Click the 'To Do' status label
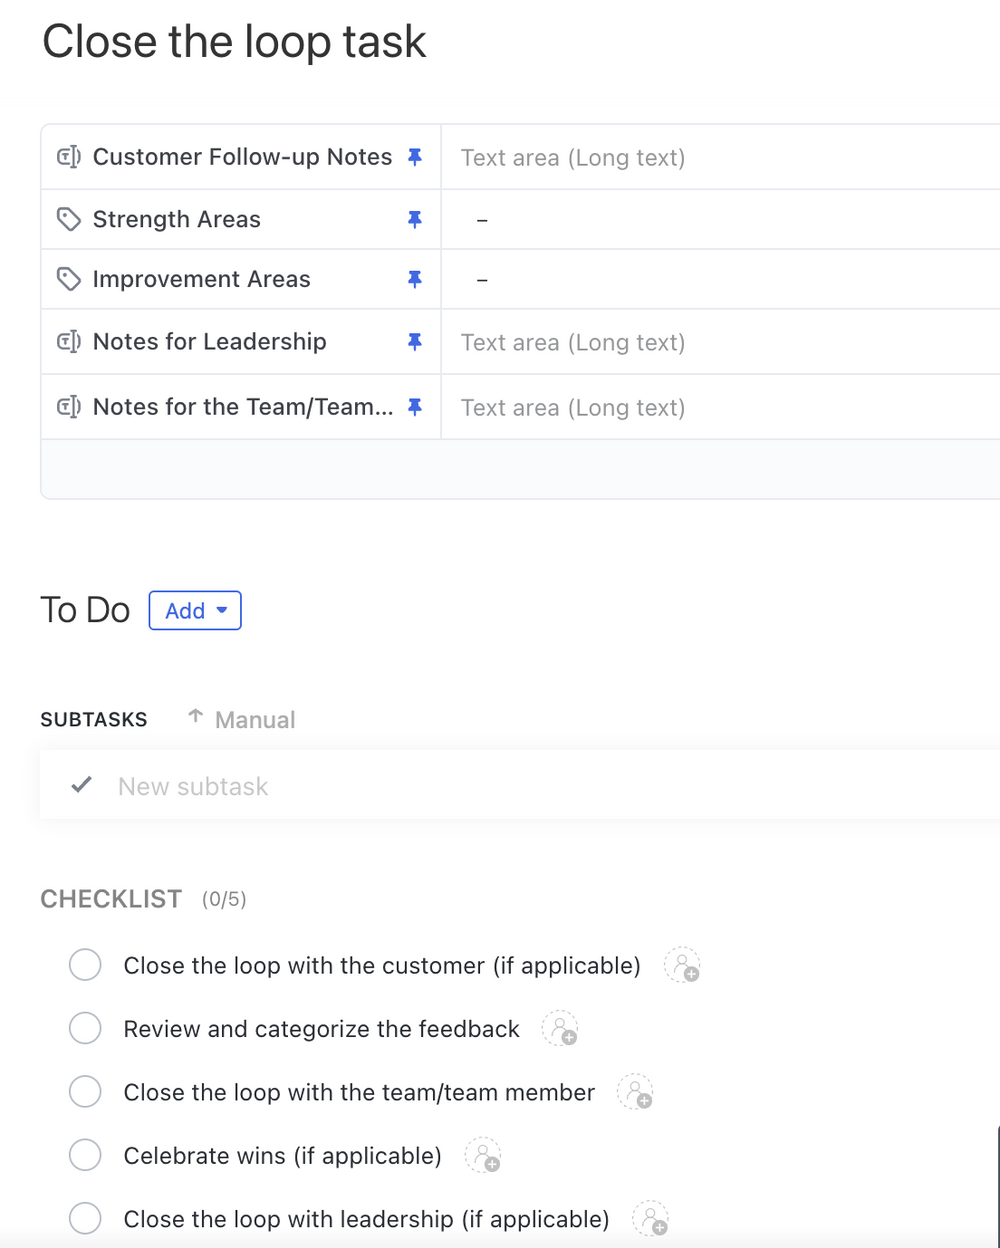 click(85, 610)
